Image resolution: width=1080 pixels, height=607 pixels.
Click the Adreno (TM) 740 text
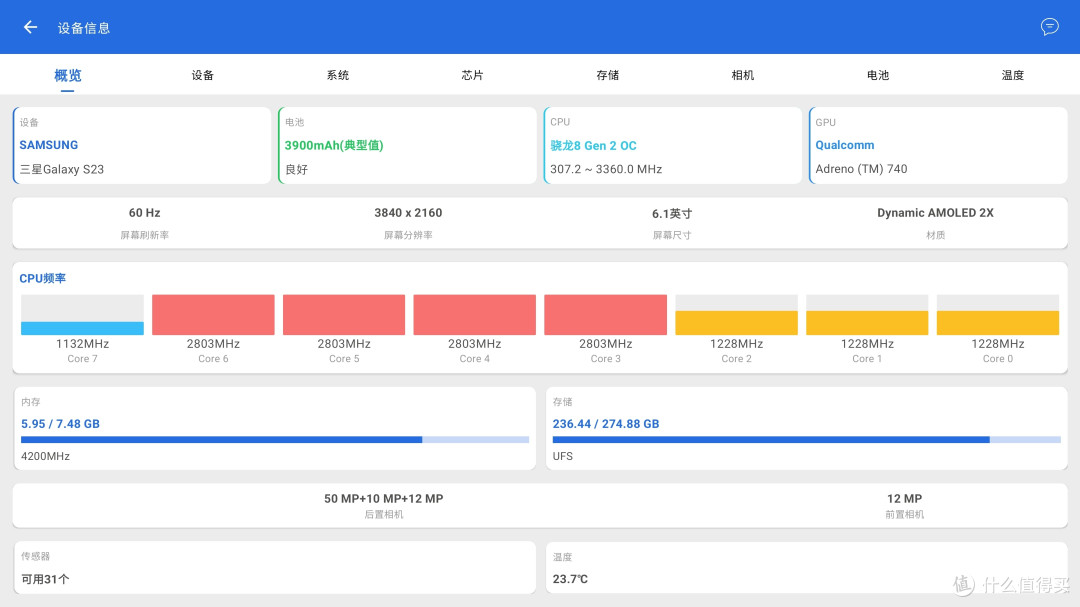[x=861, y=169]
